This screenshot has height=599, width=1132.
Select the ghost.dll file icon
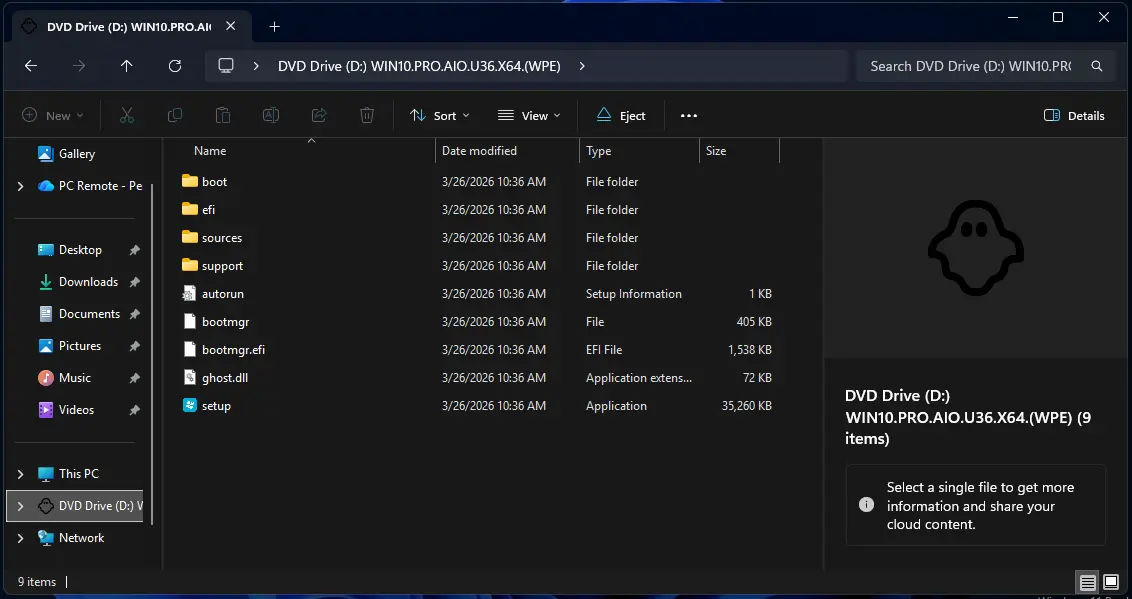click(x=190, y=377)
